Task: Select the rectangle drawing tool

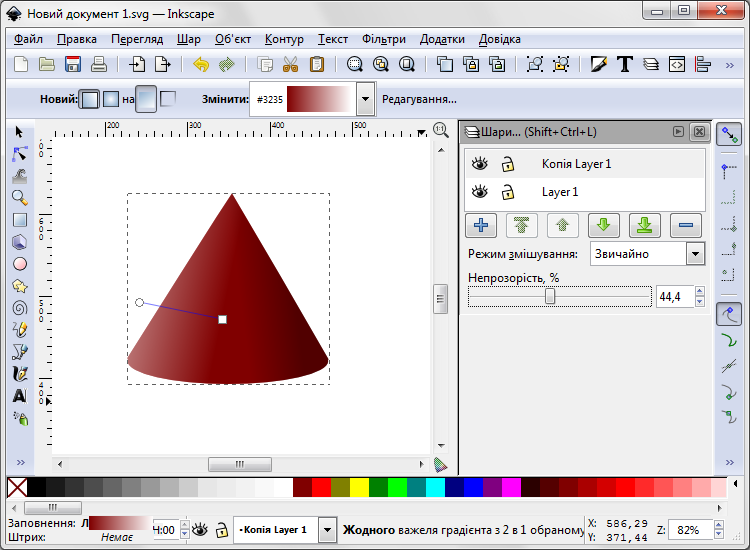Action: pos(20,220)
